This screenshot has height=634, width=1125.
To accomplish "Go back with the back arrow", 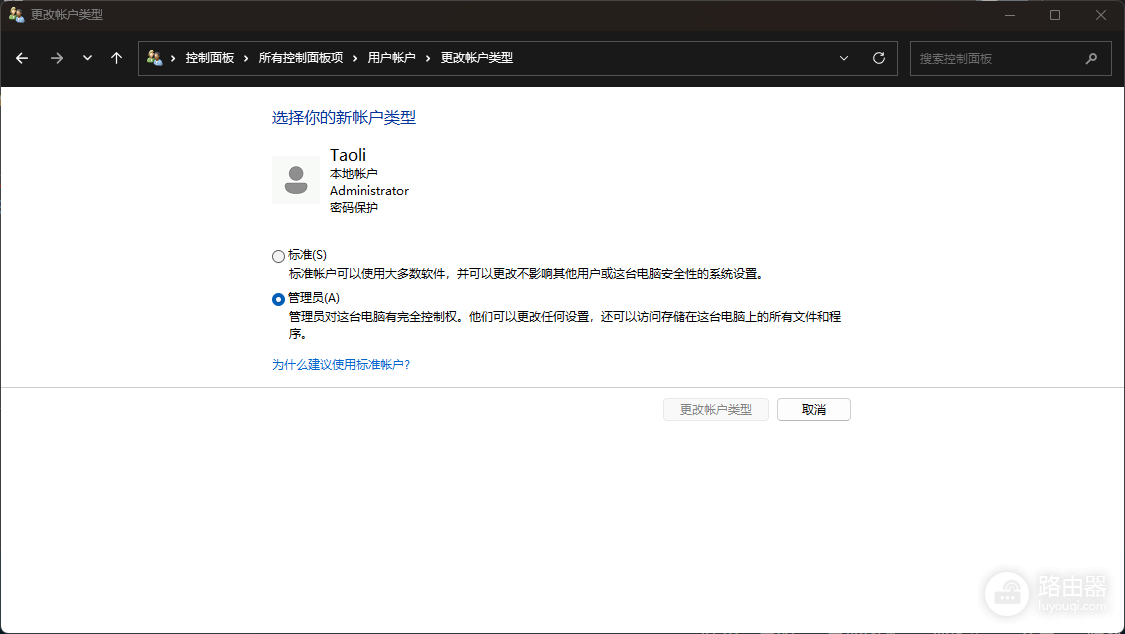I will point(22,58).
